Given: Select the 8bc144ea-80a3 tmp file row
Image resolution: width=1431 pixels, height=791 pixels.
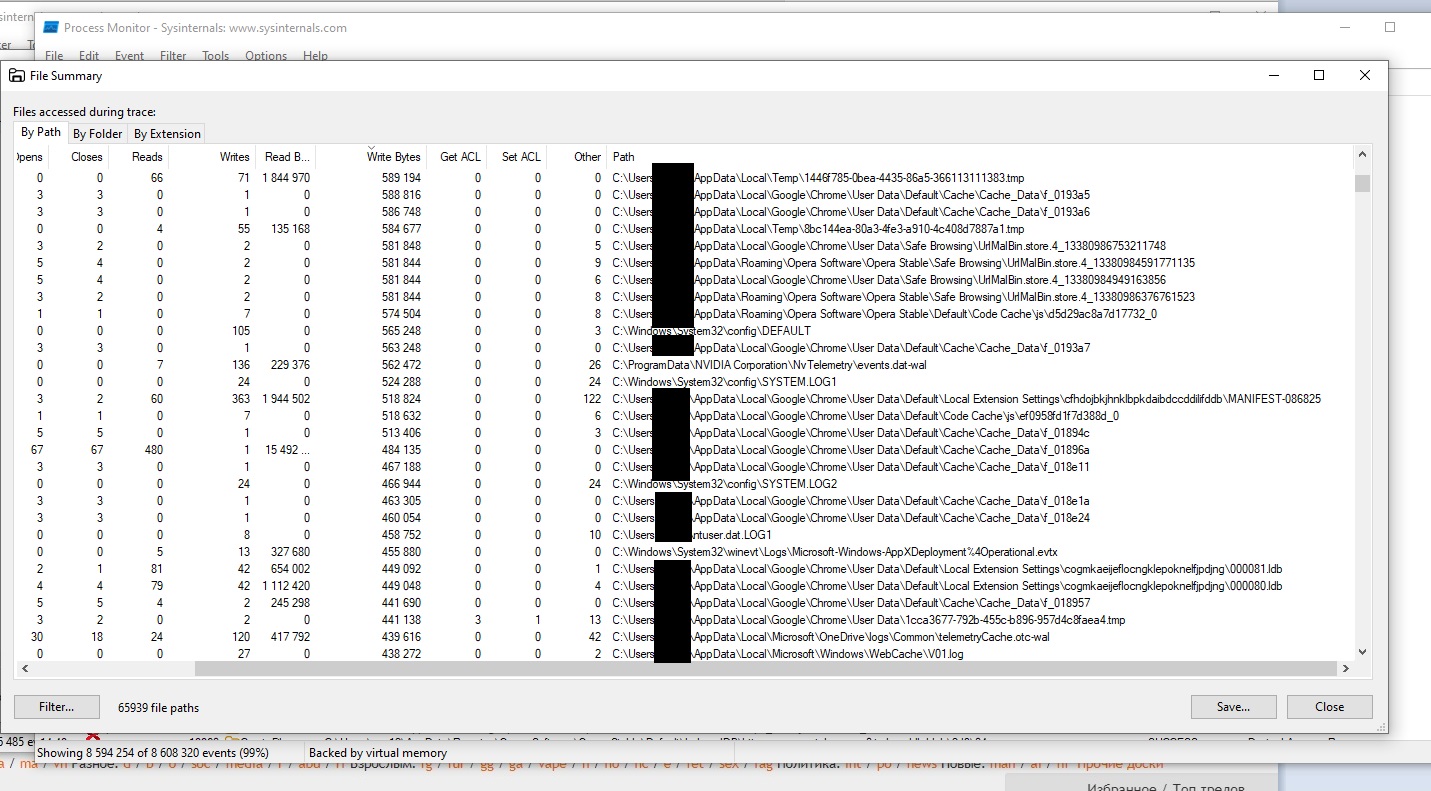Looking at the screenshot, I should click(683, 229).
